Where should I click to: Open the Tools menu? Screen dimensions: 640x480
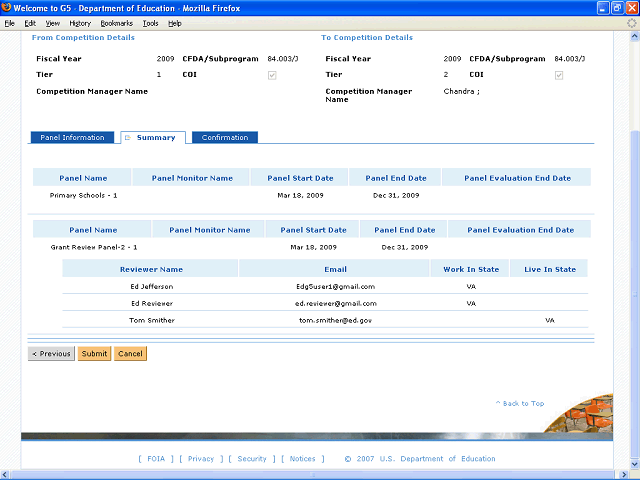pos(150,22)
